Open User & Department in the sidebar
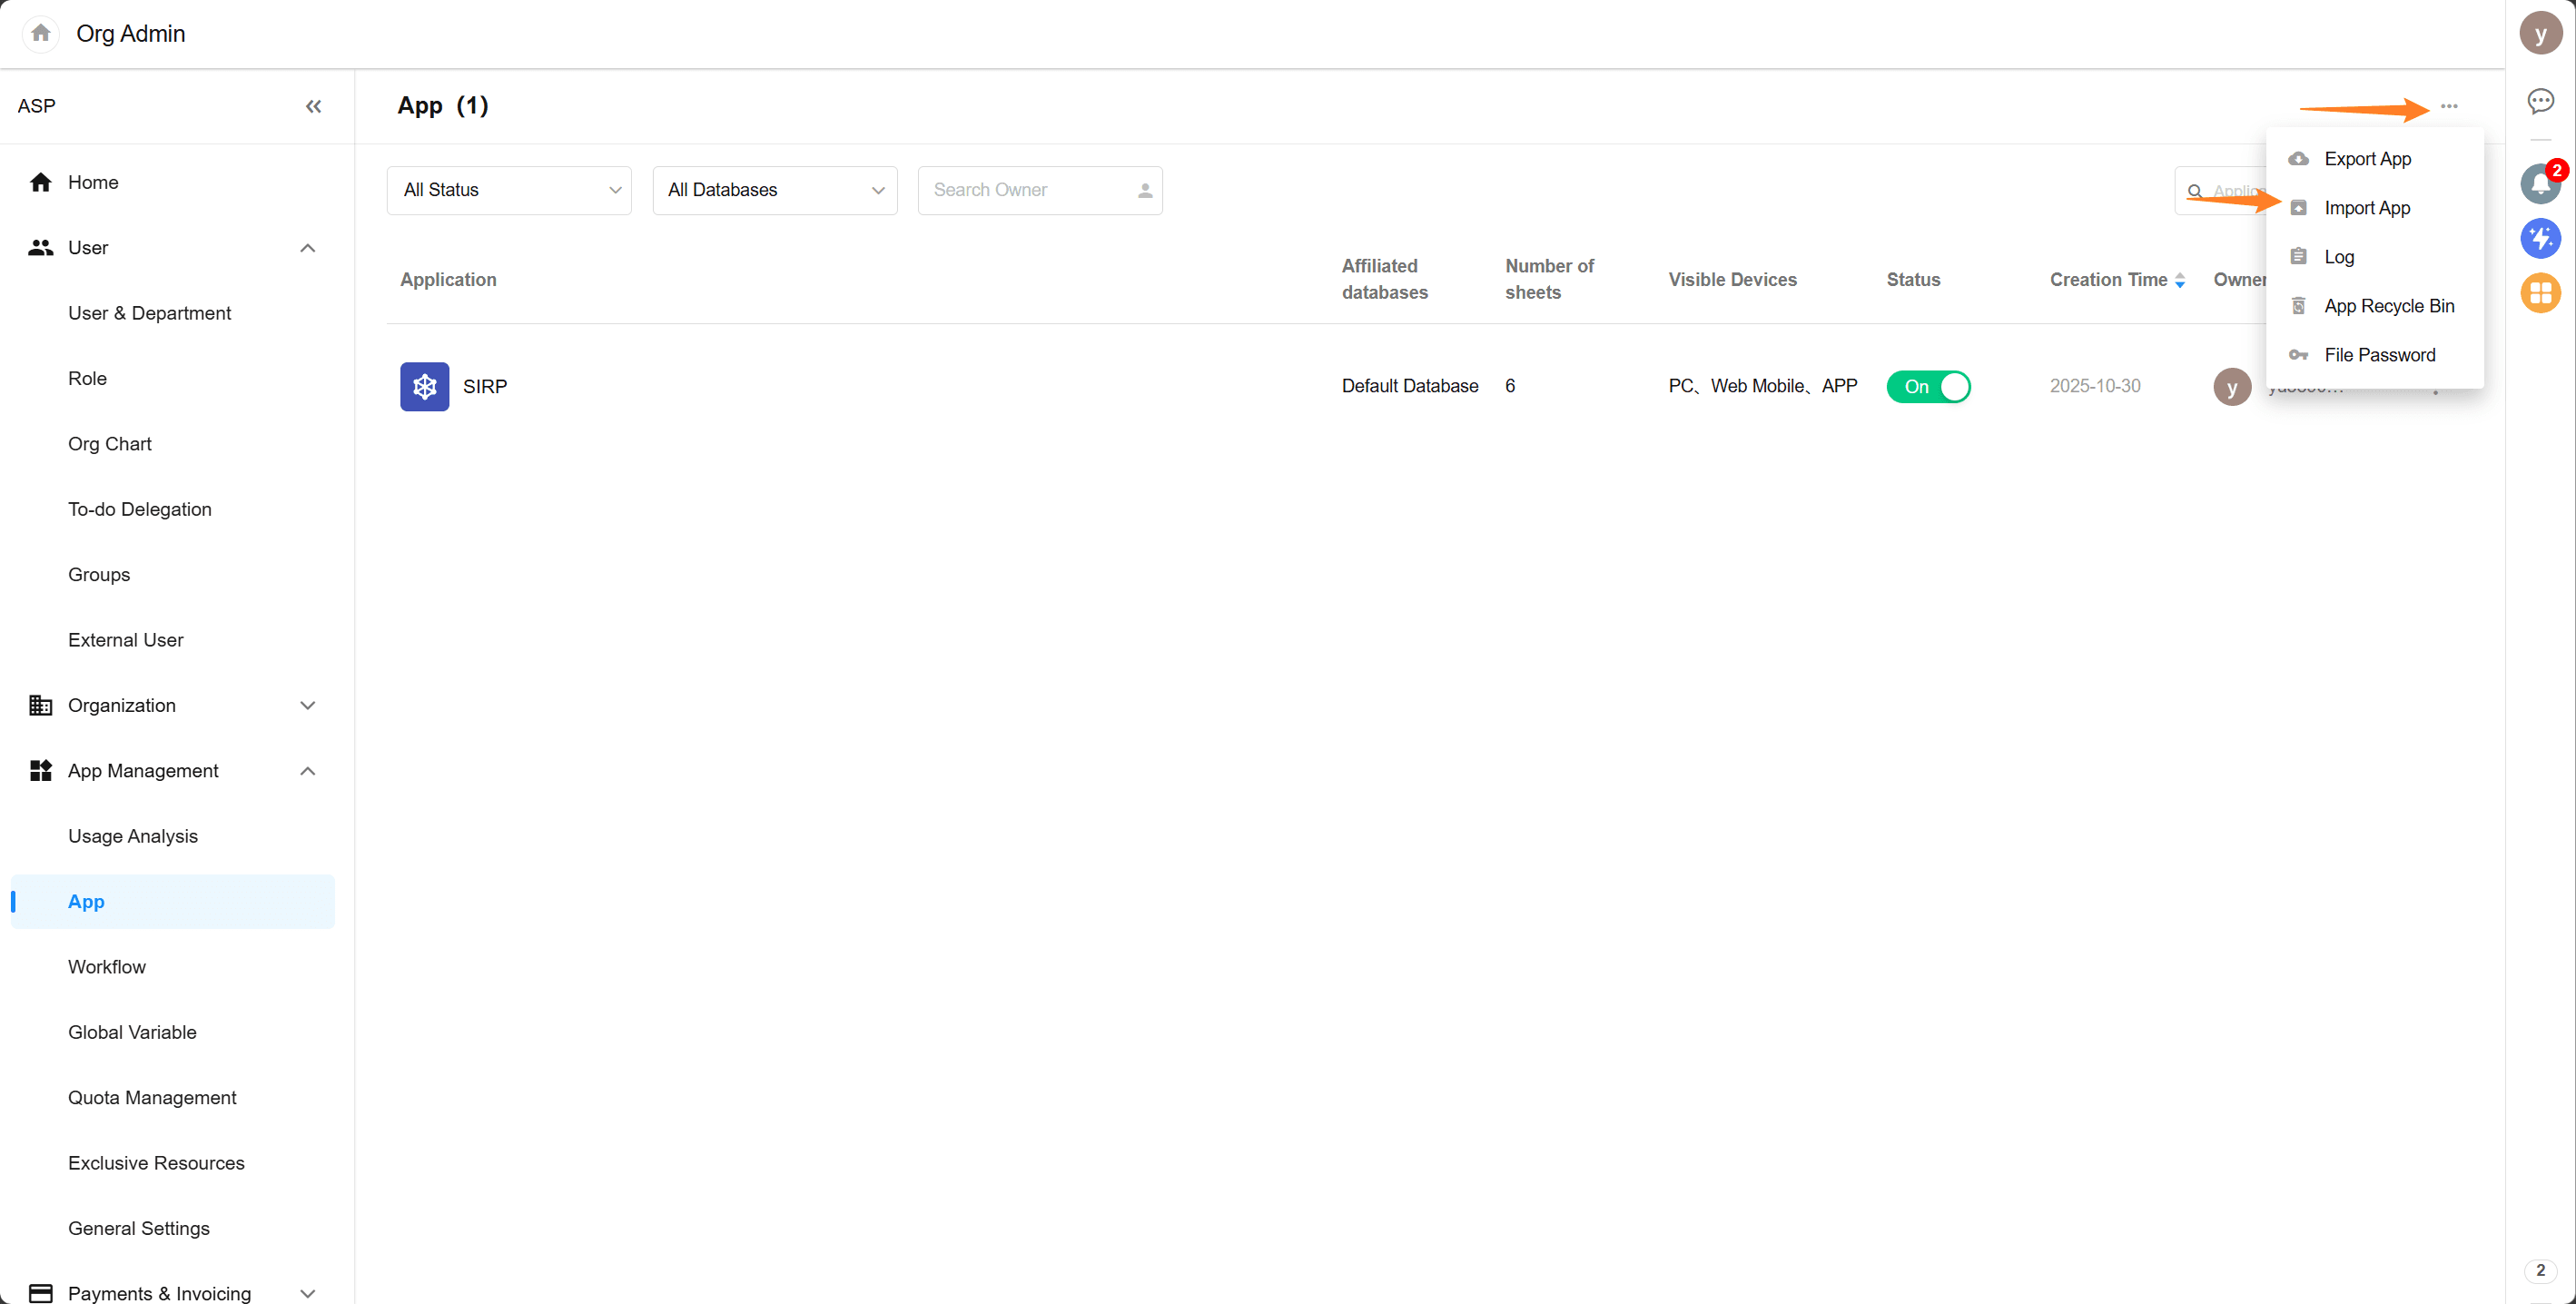 click(x=149, y=313)
